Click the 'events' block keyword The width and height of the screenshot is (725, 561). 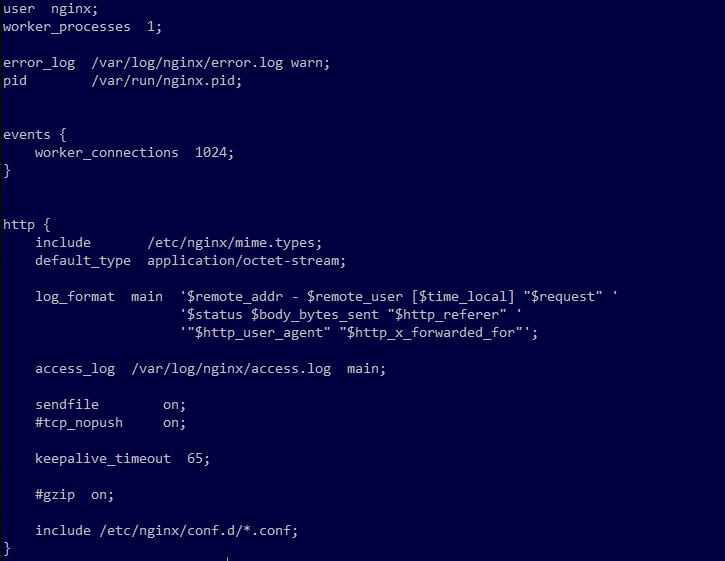coord(27,134)
